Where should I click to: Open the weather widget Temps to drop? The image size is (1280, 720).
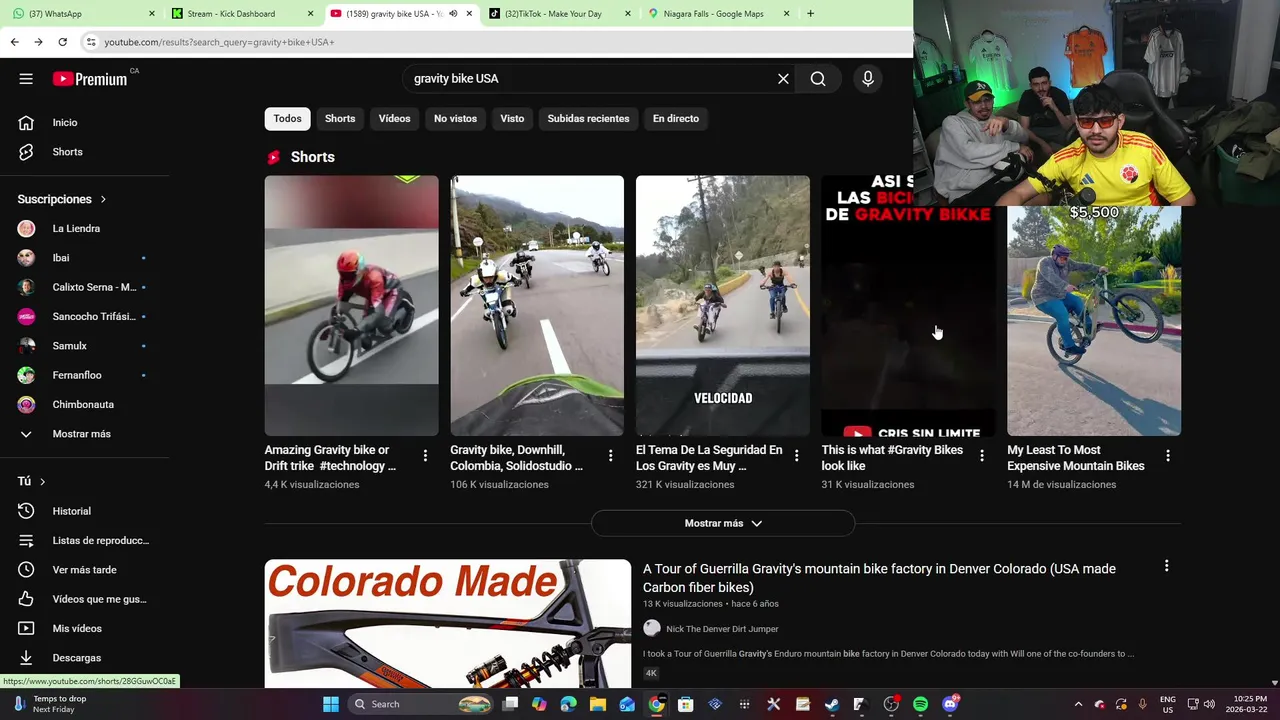[x=50, y=704]
